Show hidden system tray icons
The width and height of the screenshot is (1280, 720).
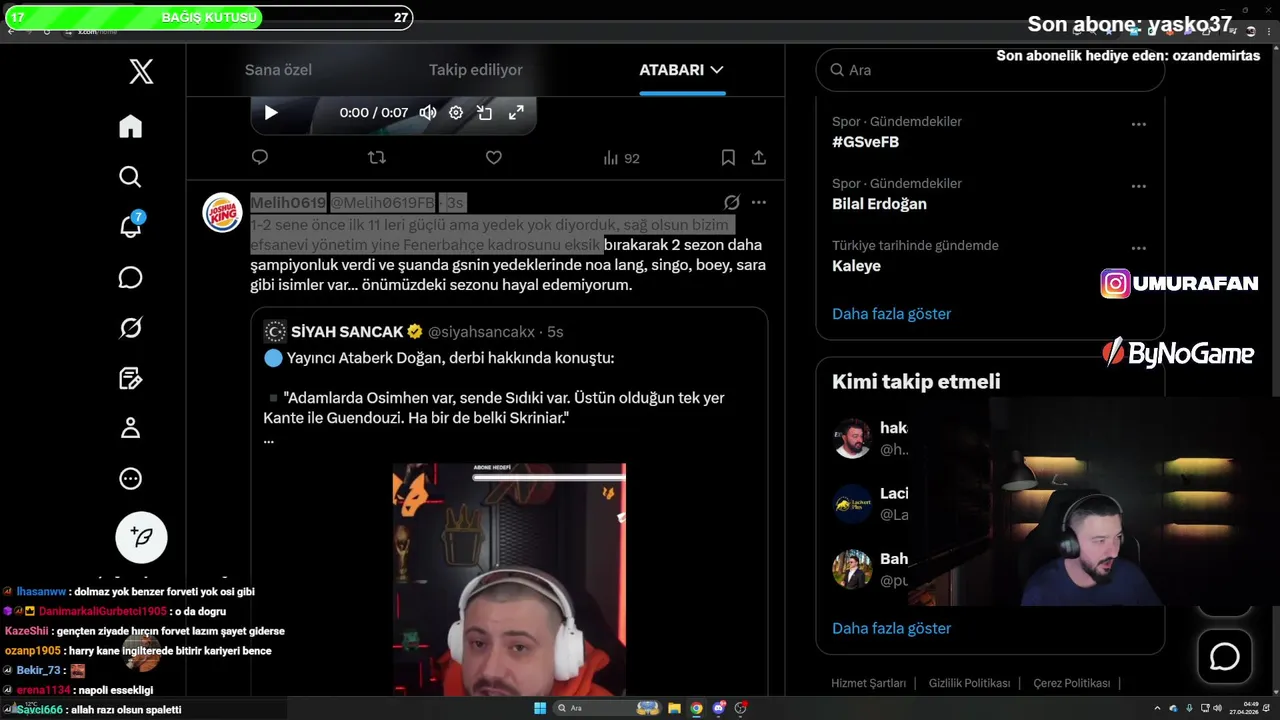(x=1157, y=708)
